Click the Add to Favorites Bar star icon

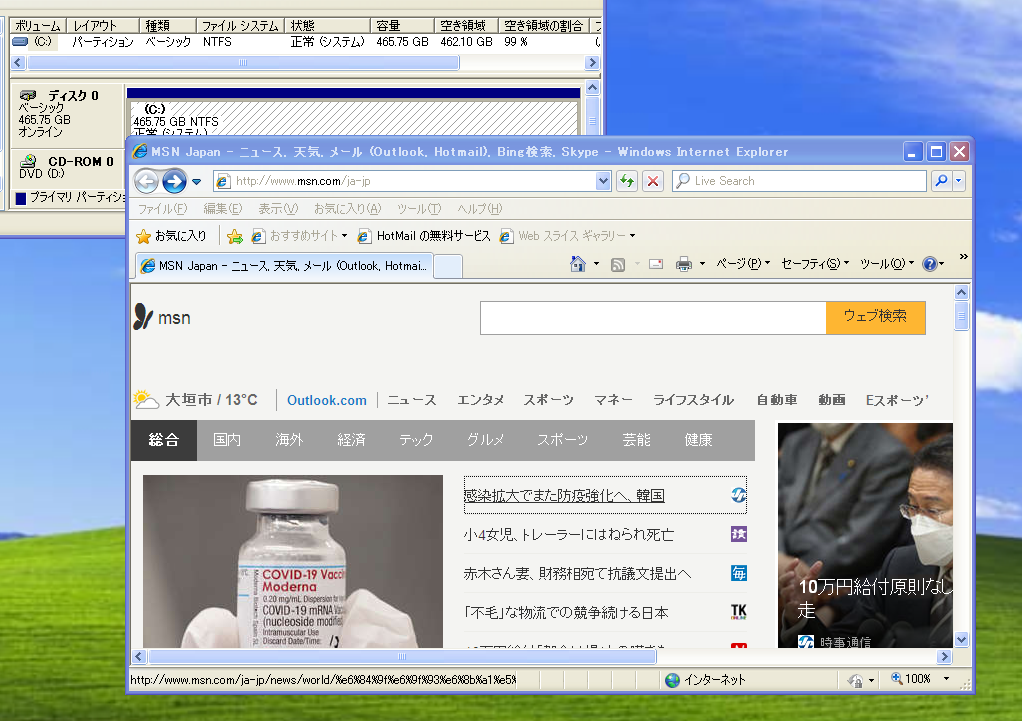(235, 236)
